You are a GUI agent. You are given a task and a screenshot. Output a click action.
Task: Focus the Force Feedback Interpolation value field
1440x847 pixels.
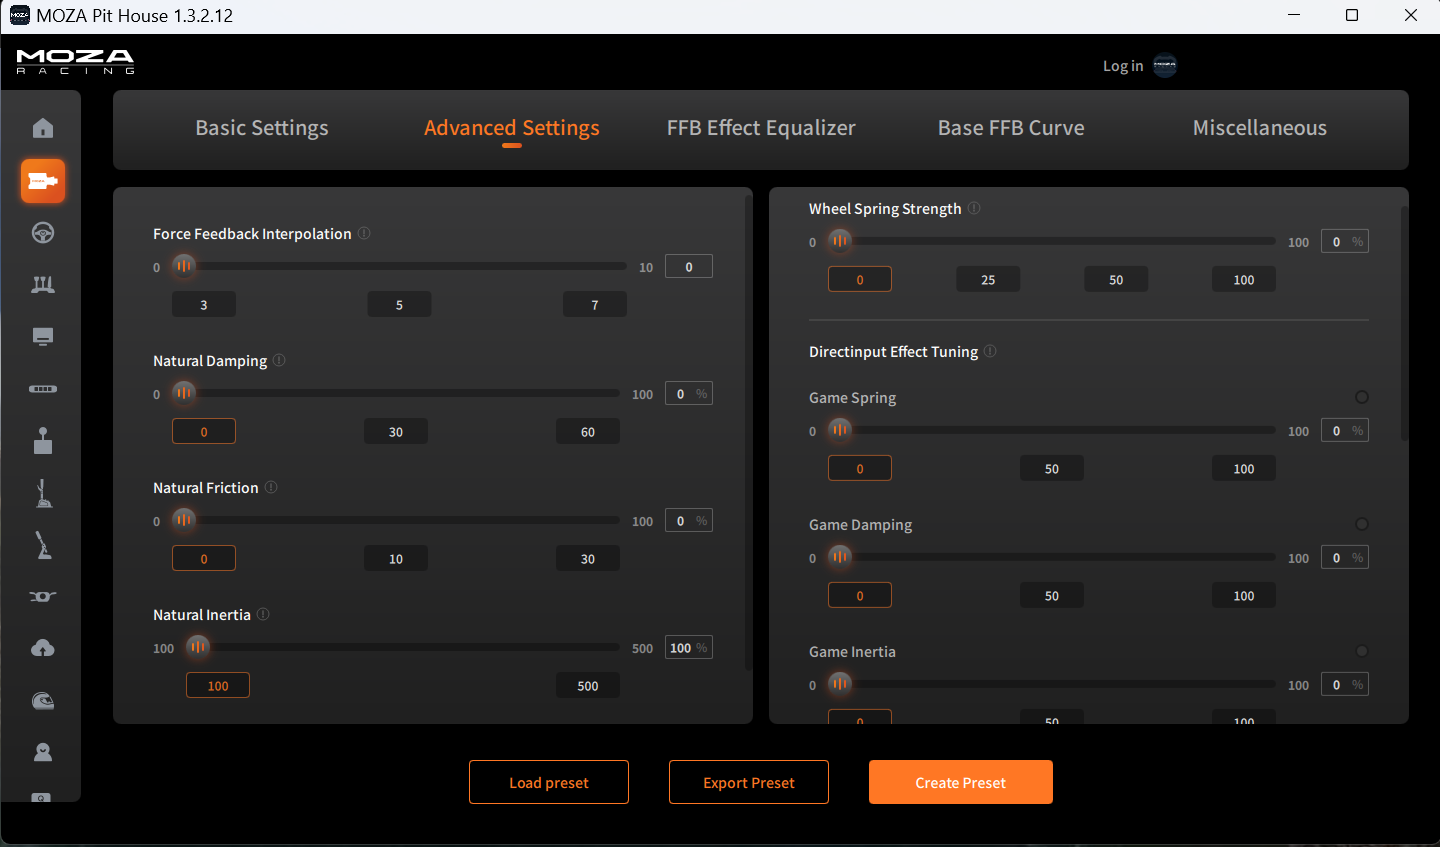(x=689, y=266)
